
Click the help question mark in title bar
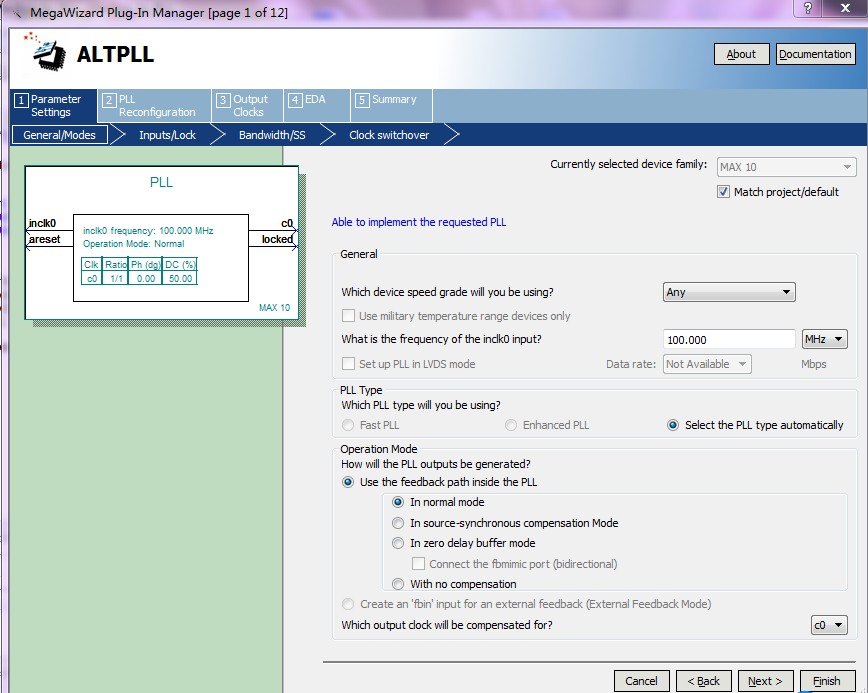tap(808, 8)
